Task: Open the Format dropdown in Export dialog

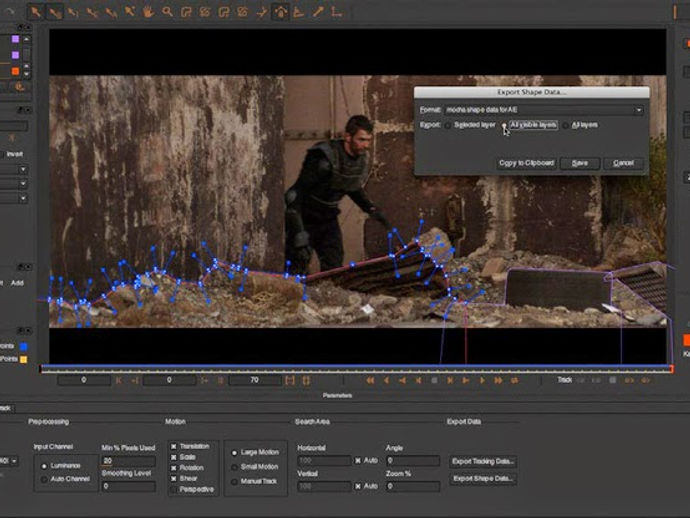Action: [x=544, y=110]
